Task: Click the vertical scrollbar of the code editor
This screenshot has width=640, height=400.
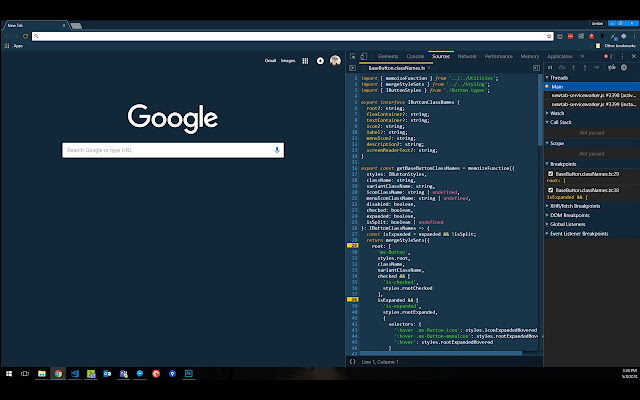Action: (540, 111)
